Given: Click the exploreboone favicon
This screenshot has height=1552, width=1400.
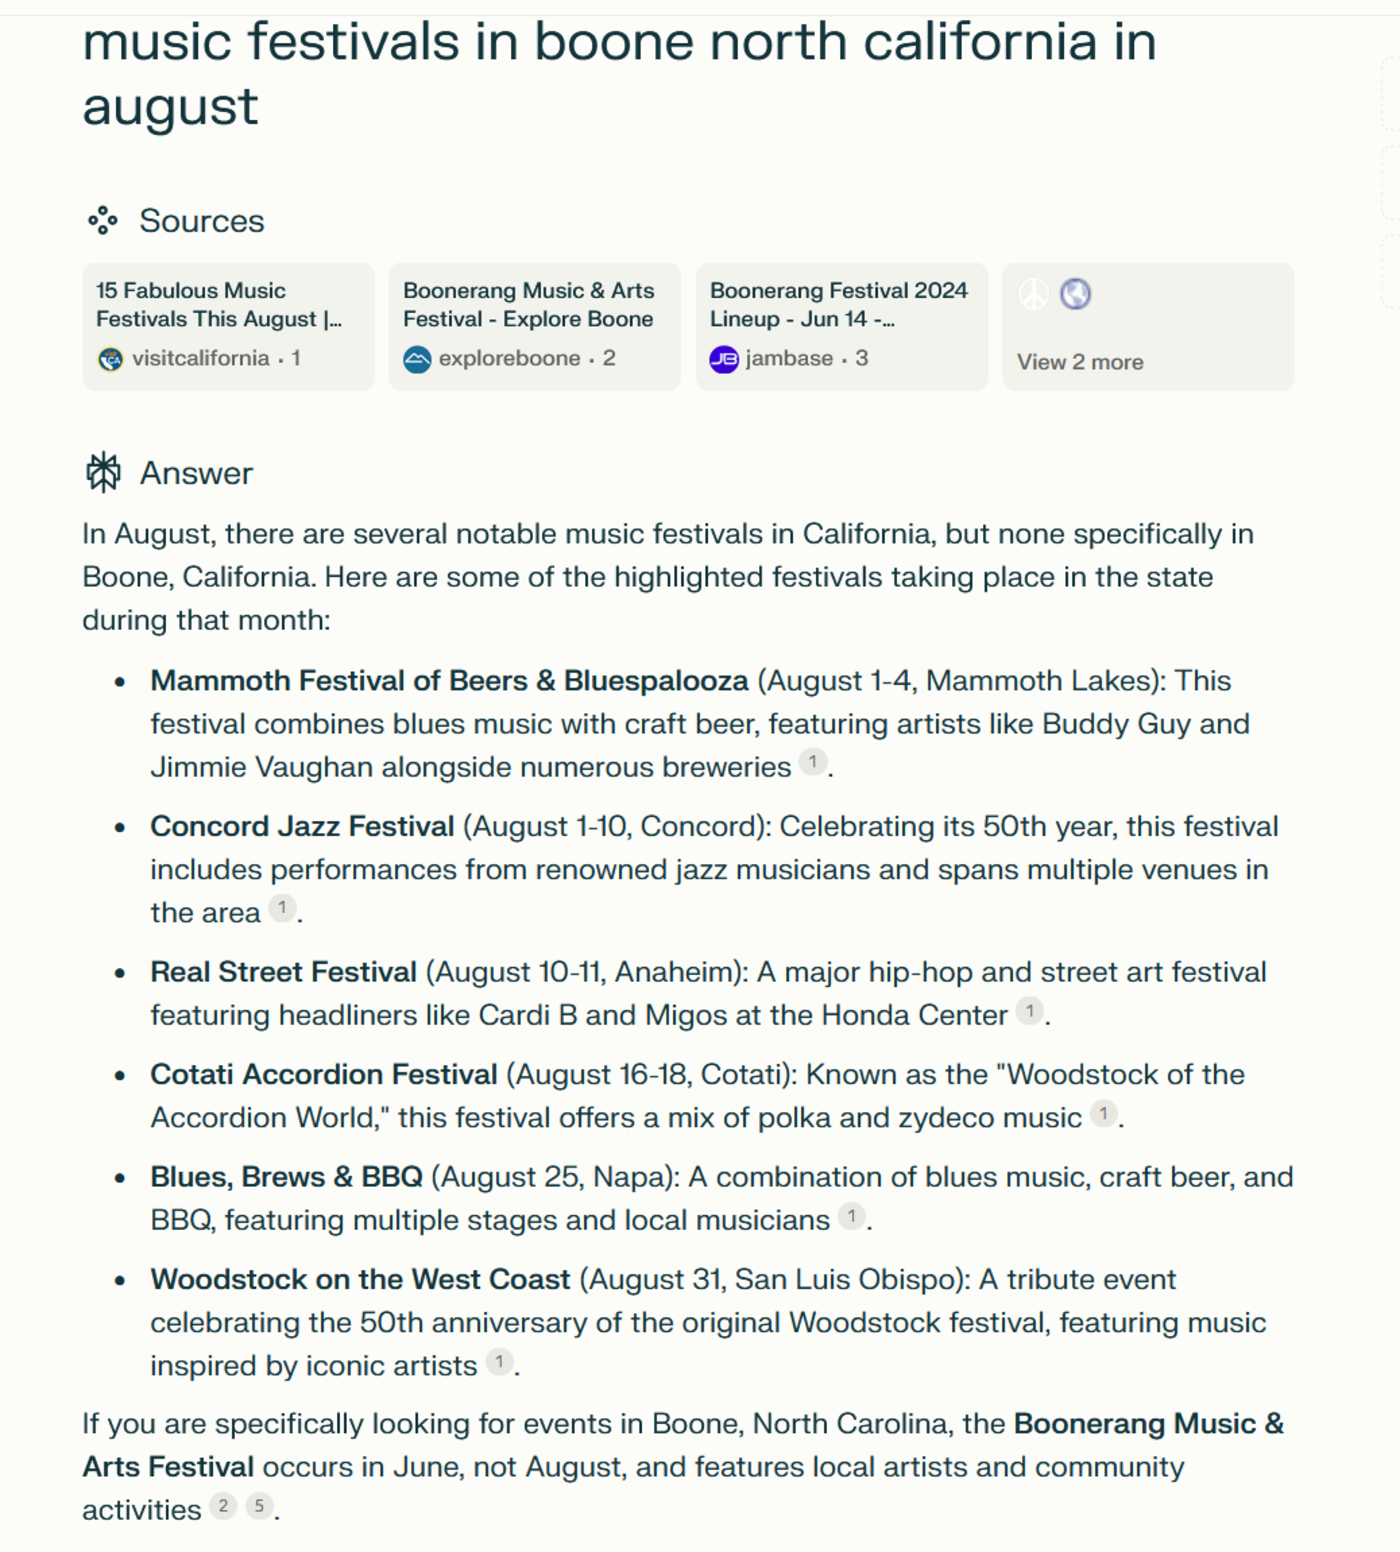Looking at the screenshot, I should coord(417,359).
